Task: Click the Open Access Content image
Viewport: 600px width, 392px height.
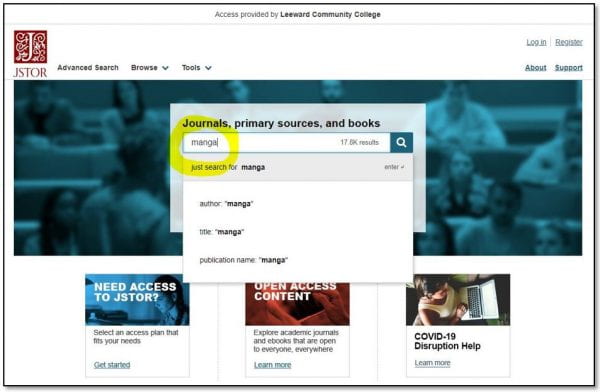Action: coord(297,304)
